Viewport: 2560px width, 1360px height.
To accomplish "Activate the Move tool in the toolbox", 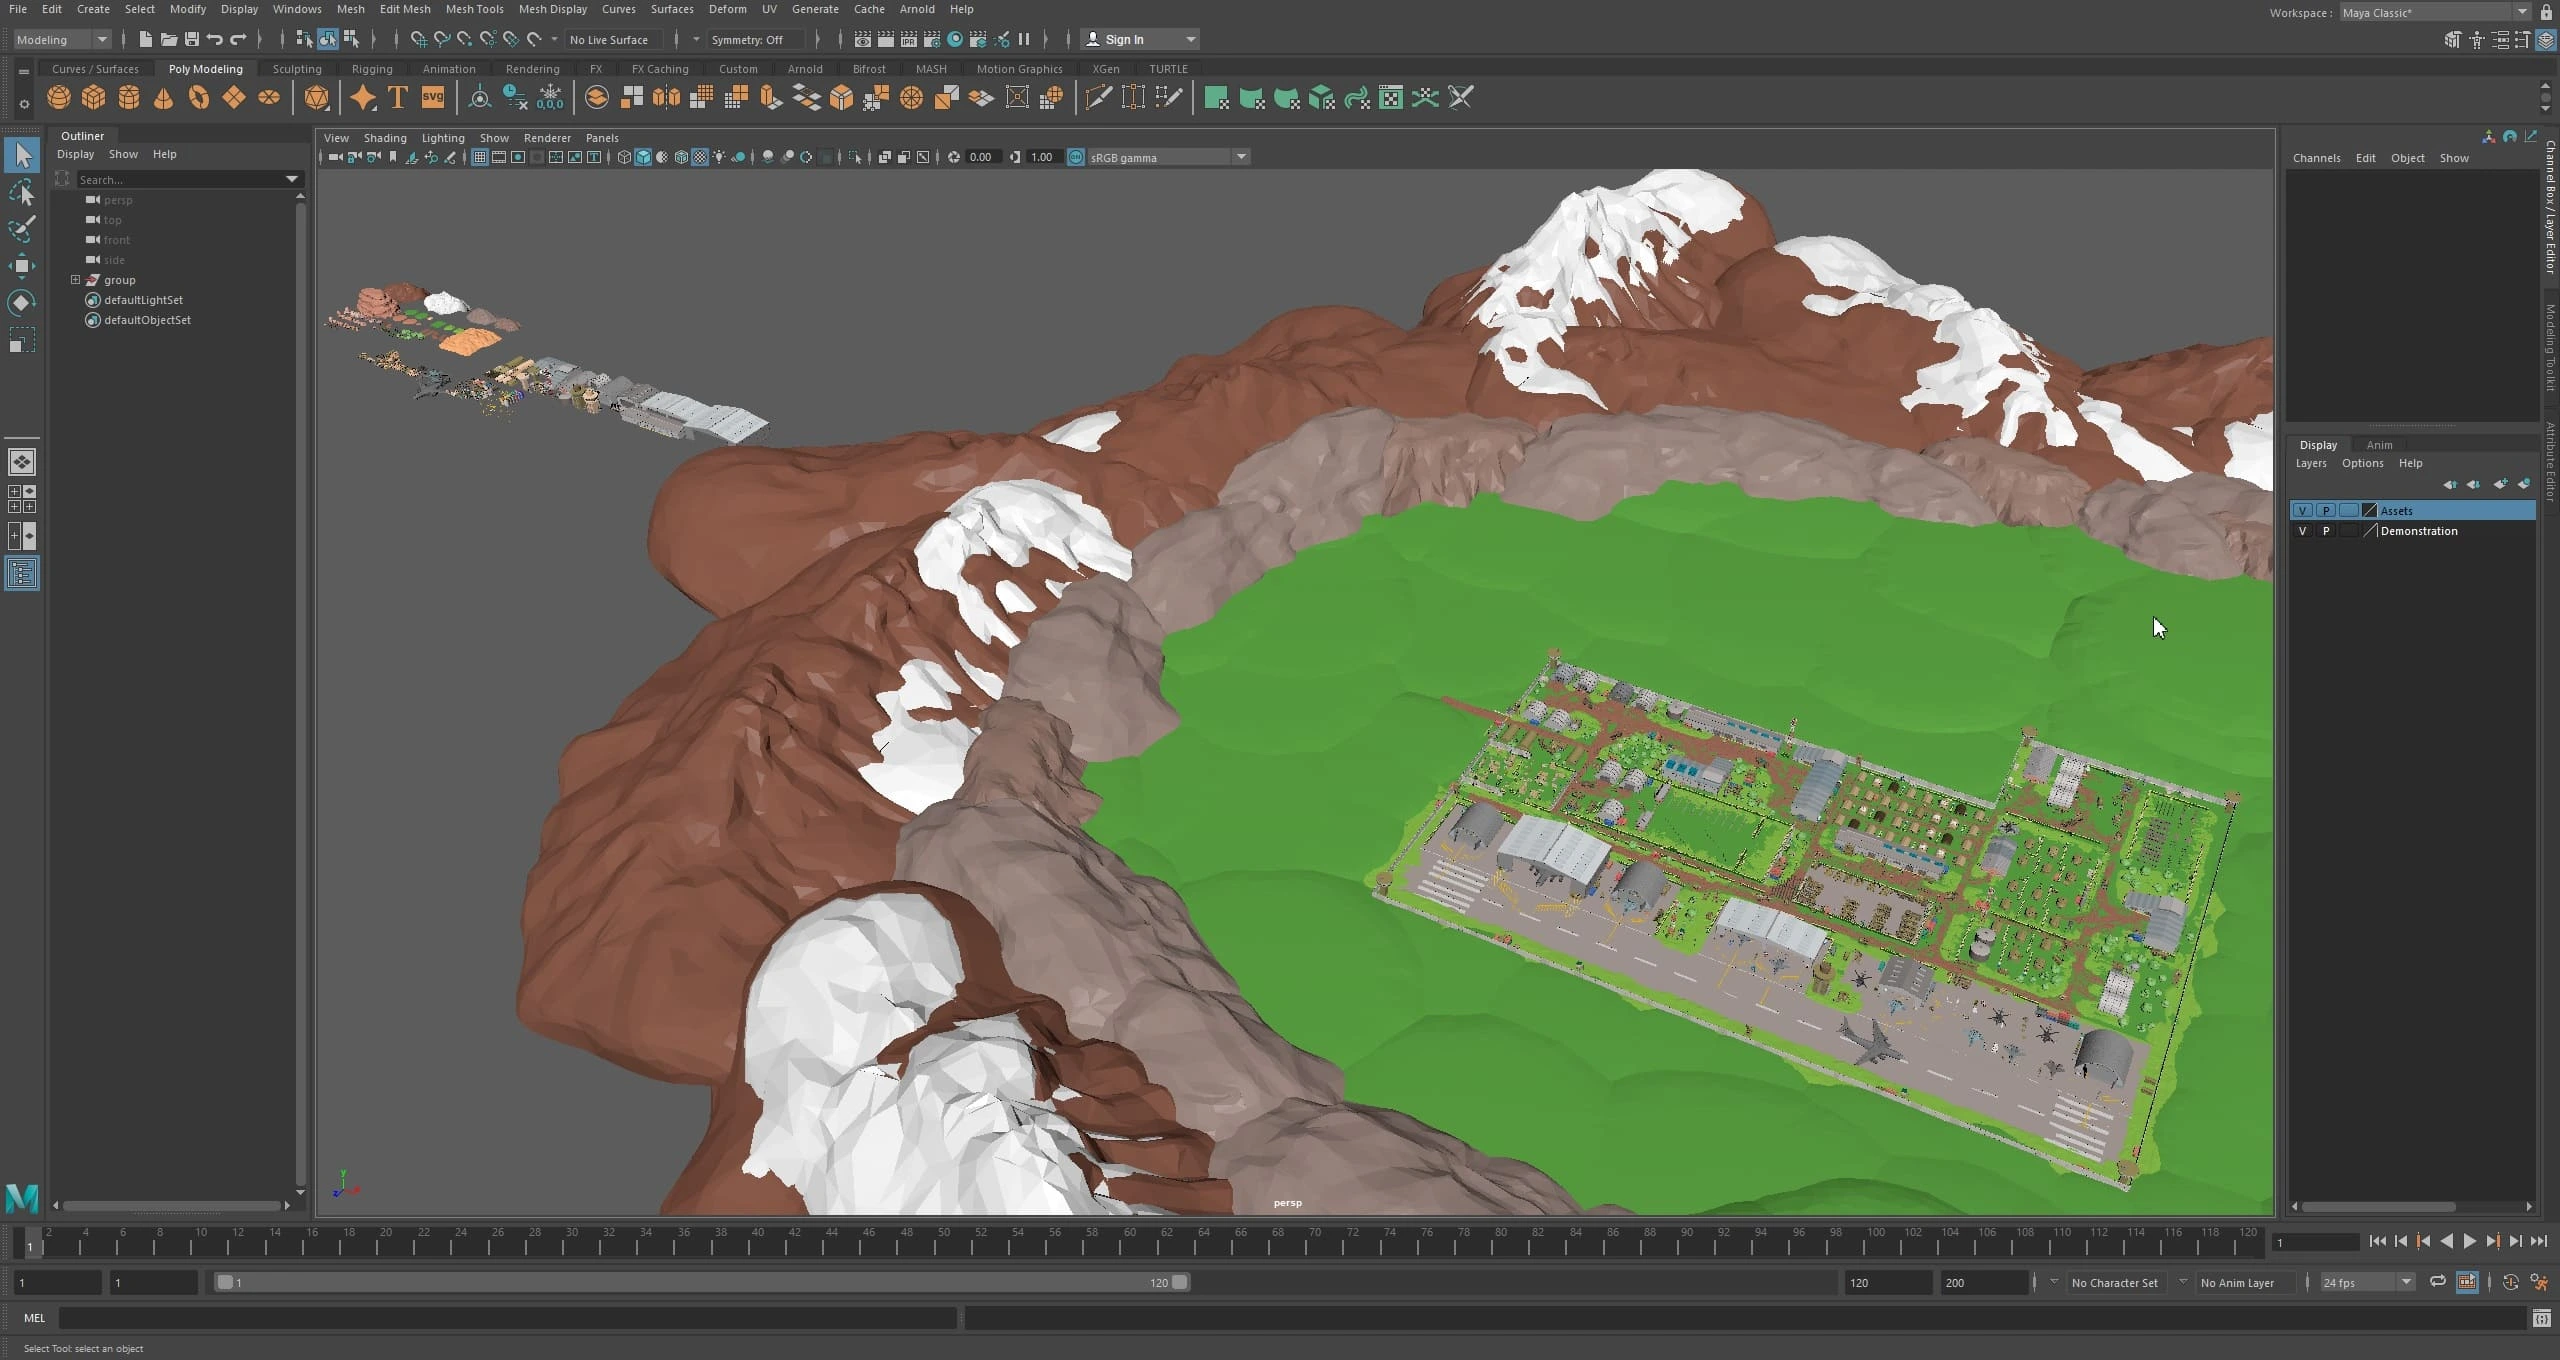I will point(21,265).
